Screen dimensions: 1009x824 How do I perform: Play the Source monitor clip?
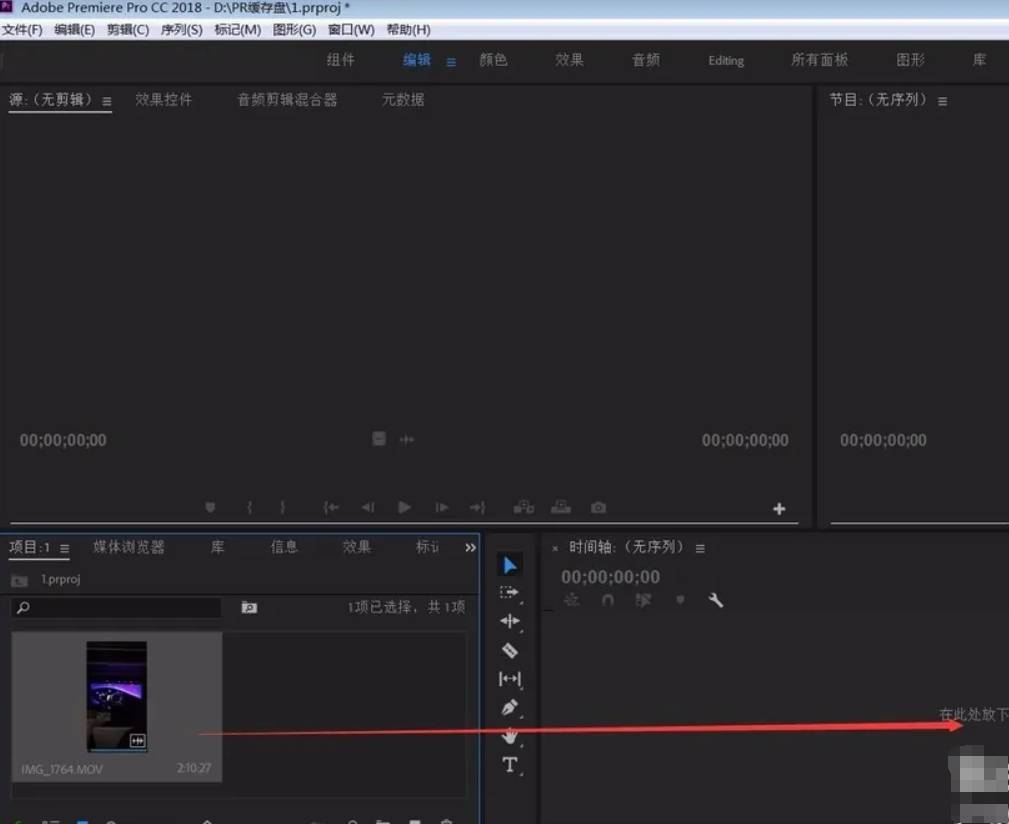(x=404, y=508)
